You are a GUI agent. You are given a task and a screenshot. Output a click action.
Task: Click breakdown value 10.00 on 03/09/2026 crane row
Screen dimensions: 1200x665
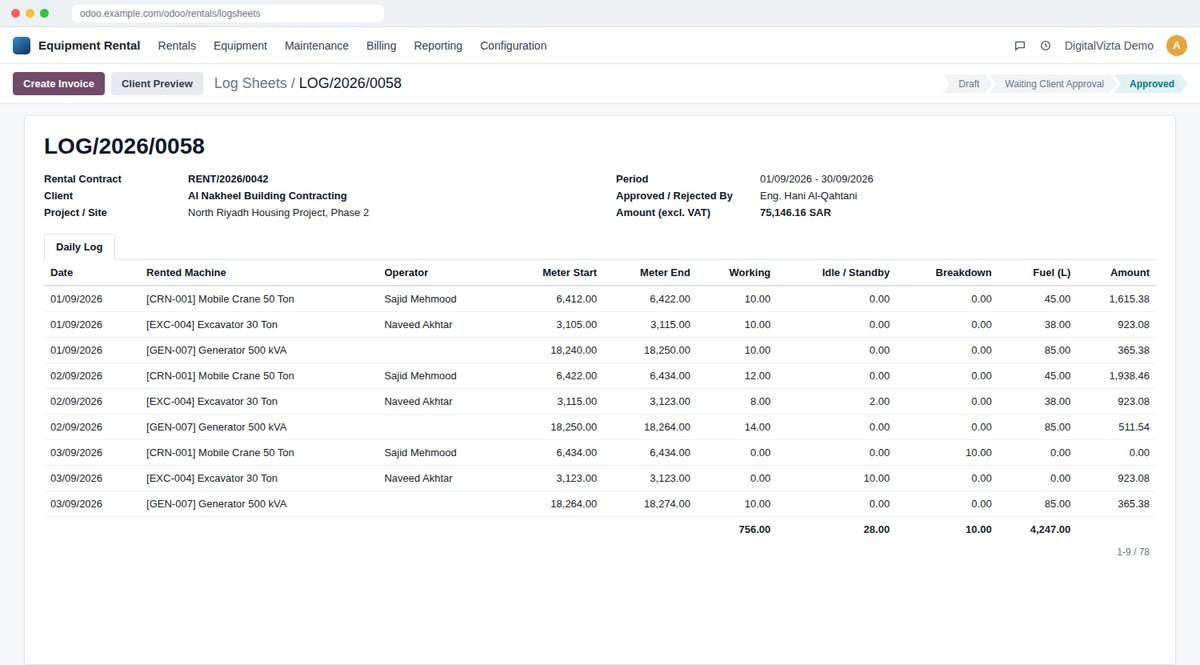click(978, 453)
